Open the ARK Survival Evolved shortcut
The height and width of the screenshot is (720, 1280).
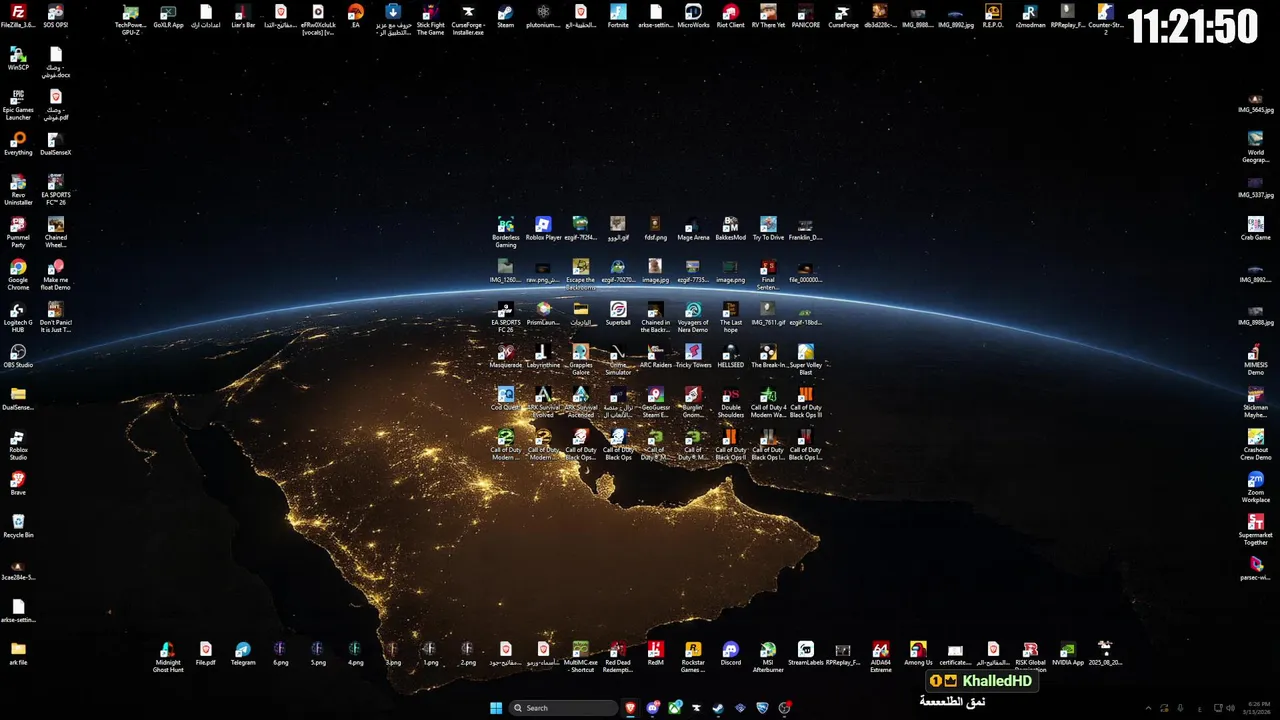click(543, 402)
